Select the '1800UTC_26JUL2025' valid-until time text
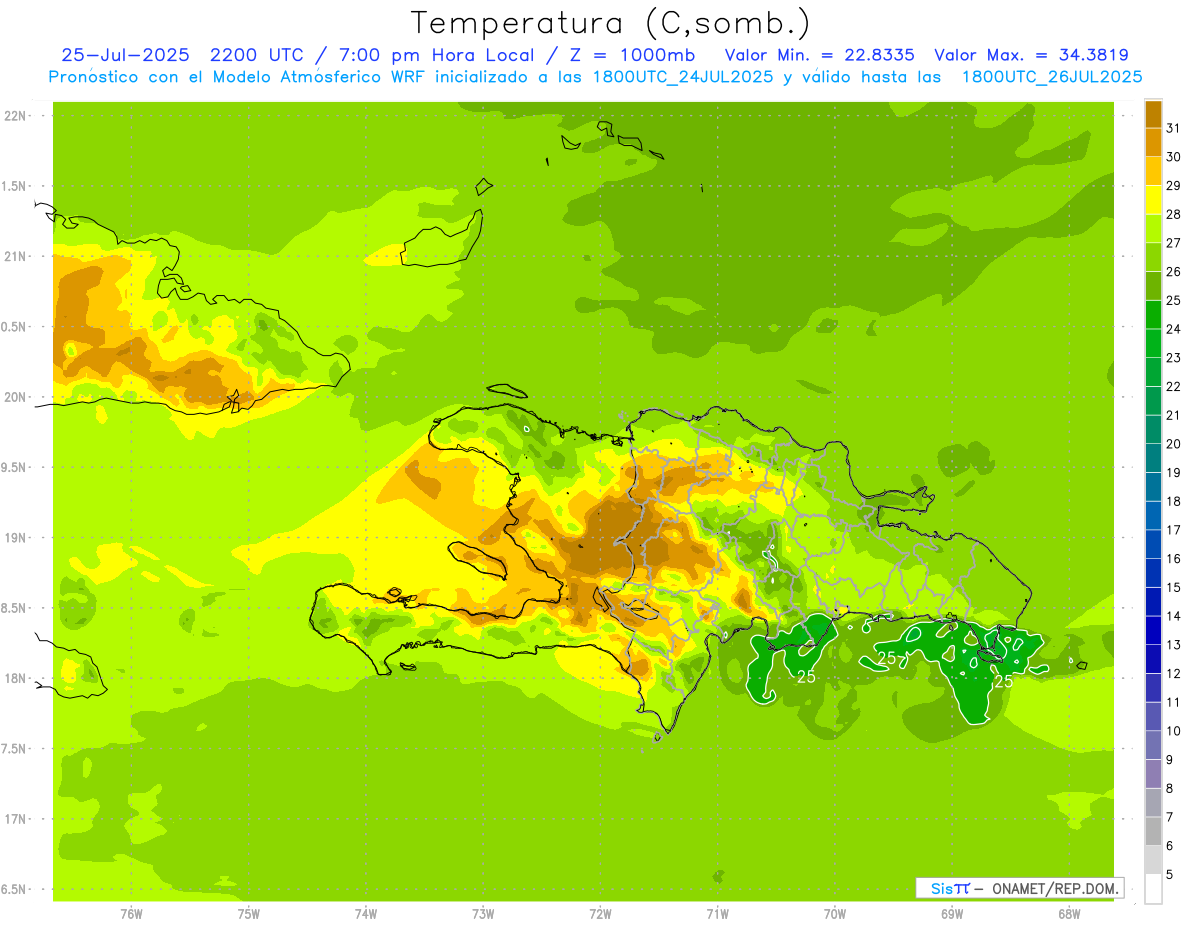 coord(1051,77)
